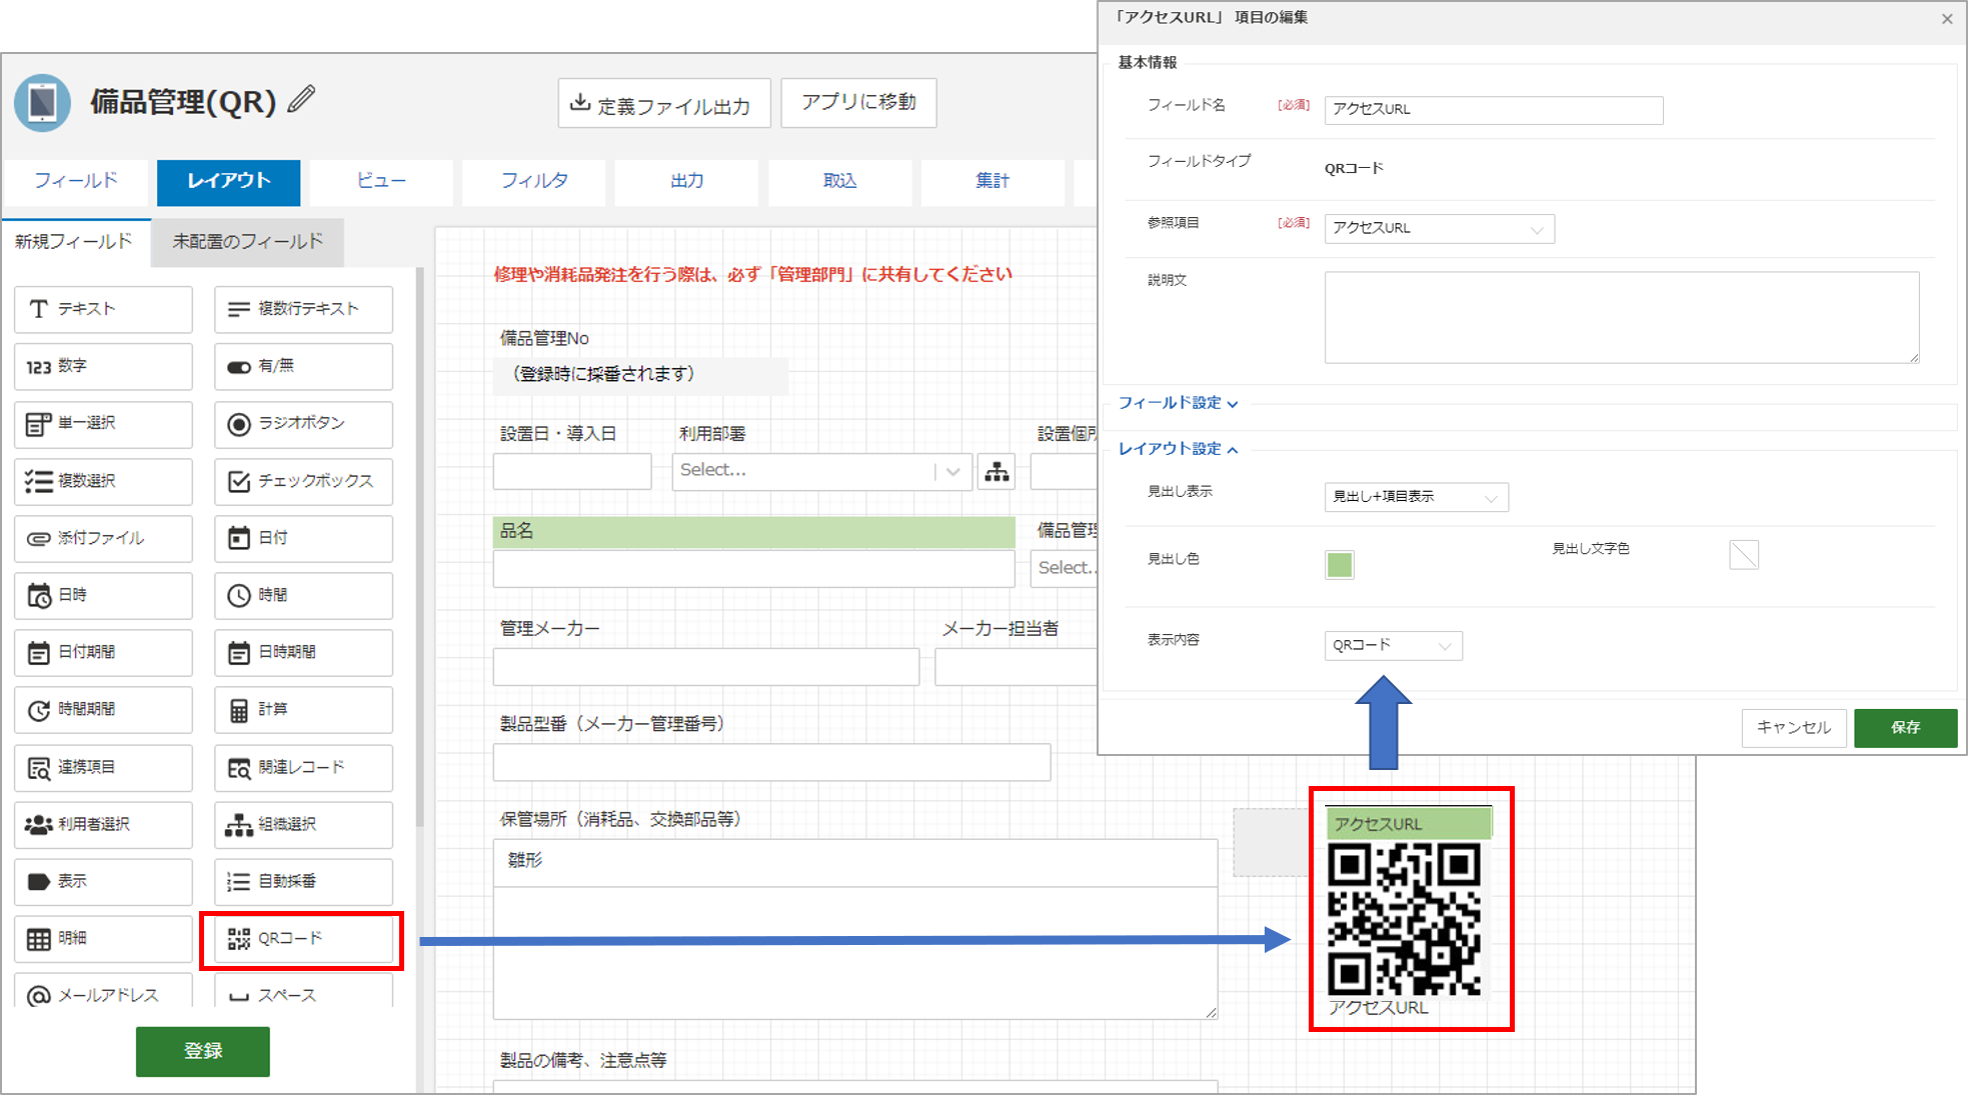Pick the 見出し文字色 swatch

coord(1744,554)
